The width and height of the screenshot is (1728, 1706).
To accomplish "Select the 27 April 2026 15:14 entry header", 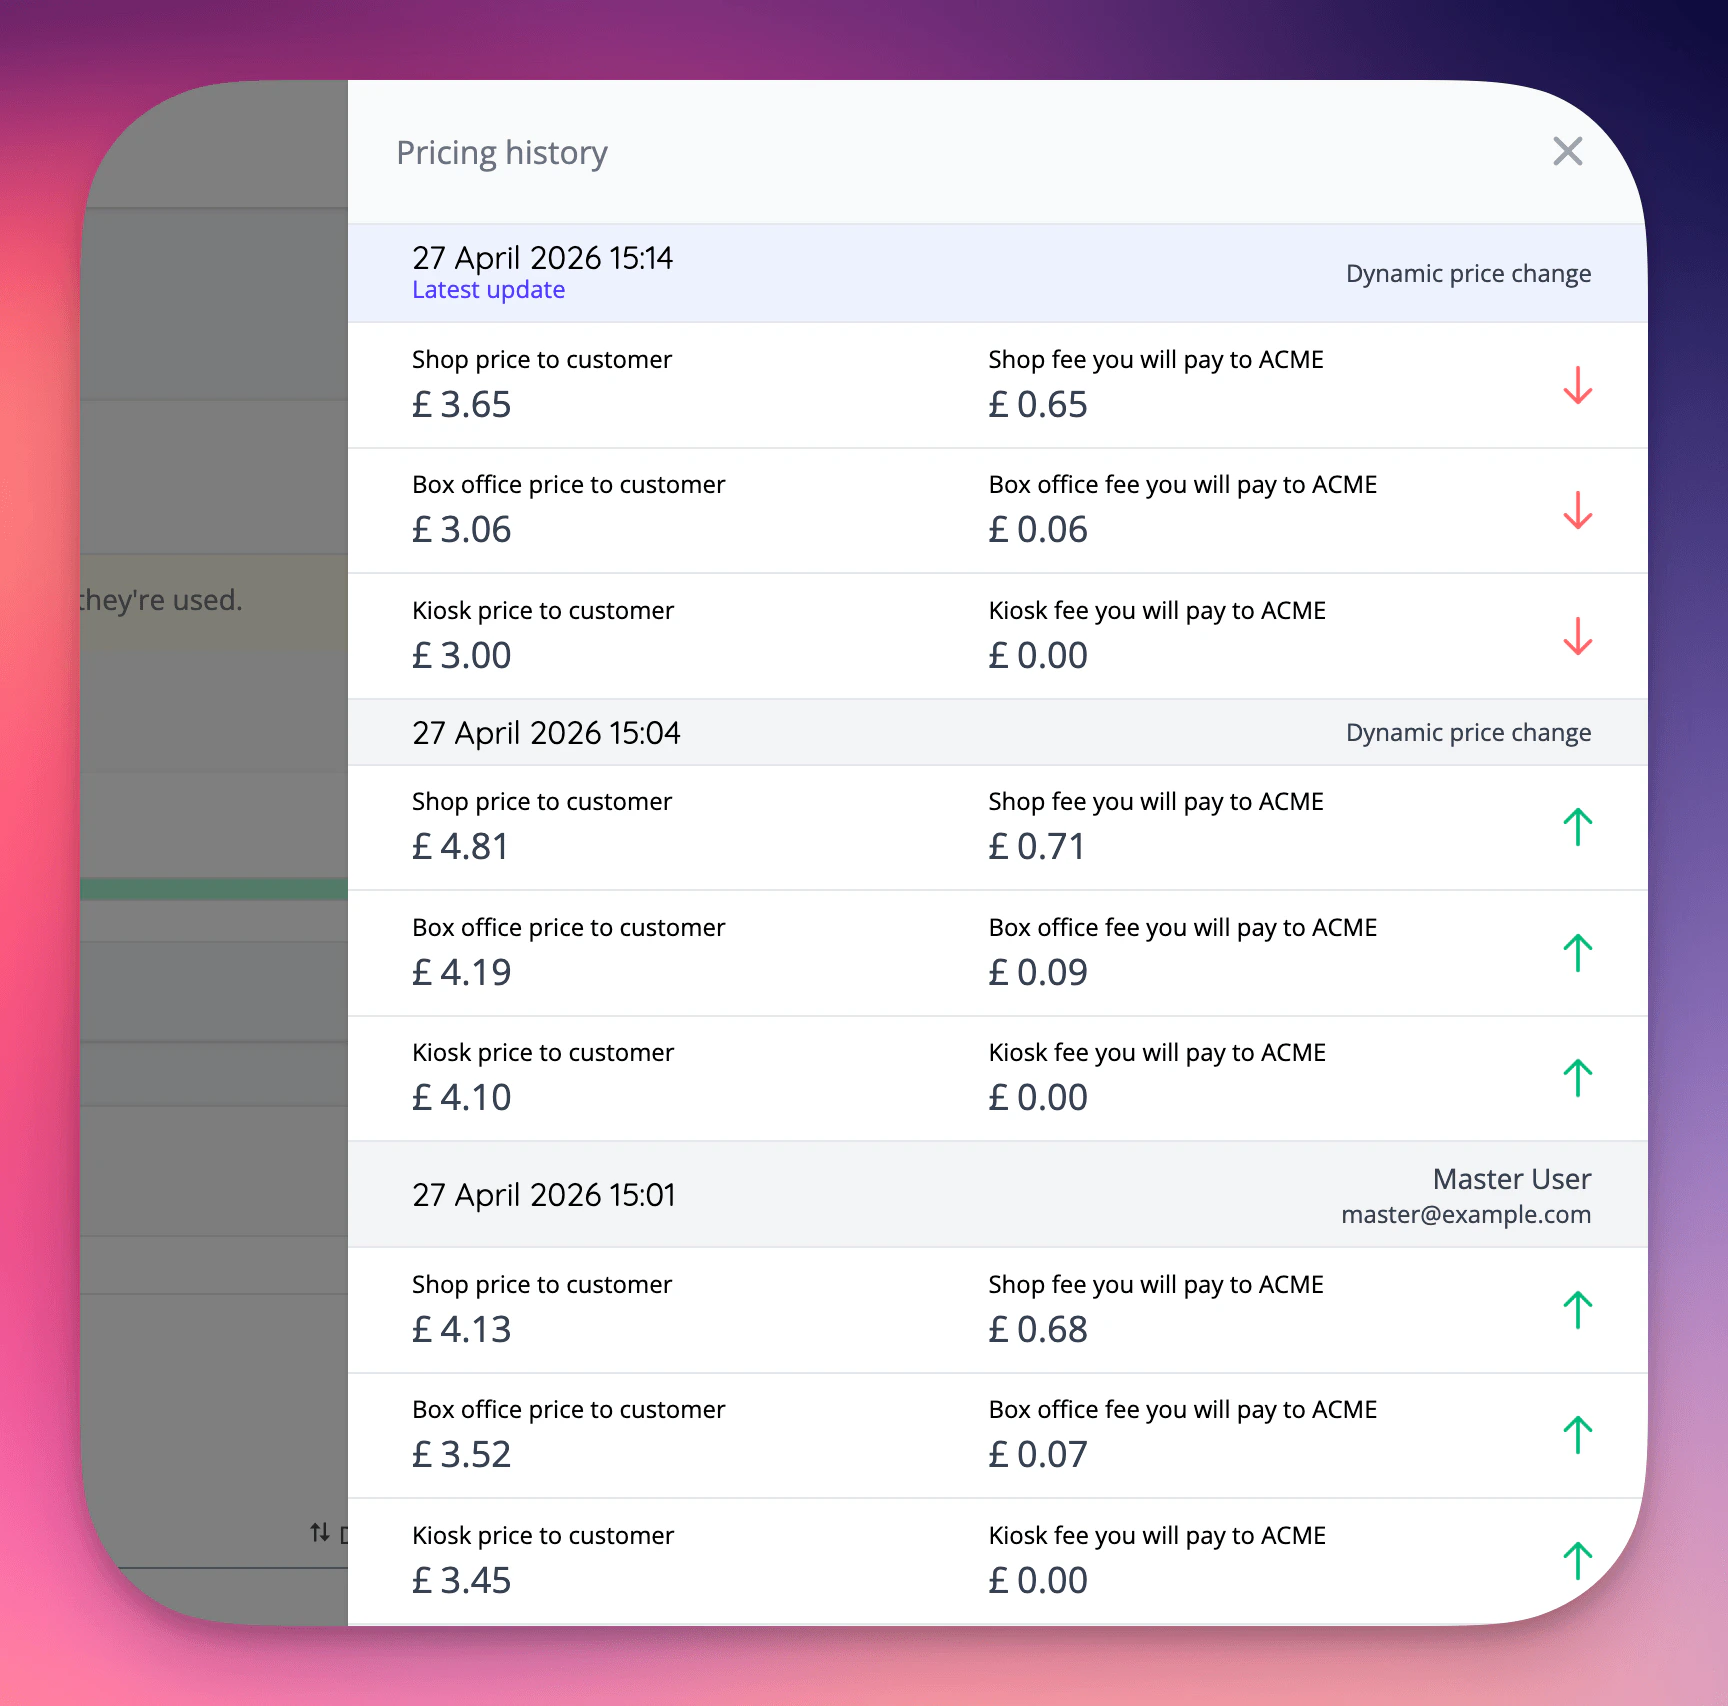I will [x=997, y=272].
